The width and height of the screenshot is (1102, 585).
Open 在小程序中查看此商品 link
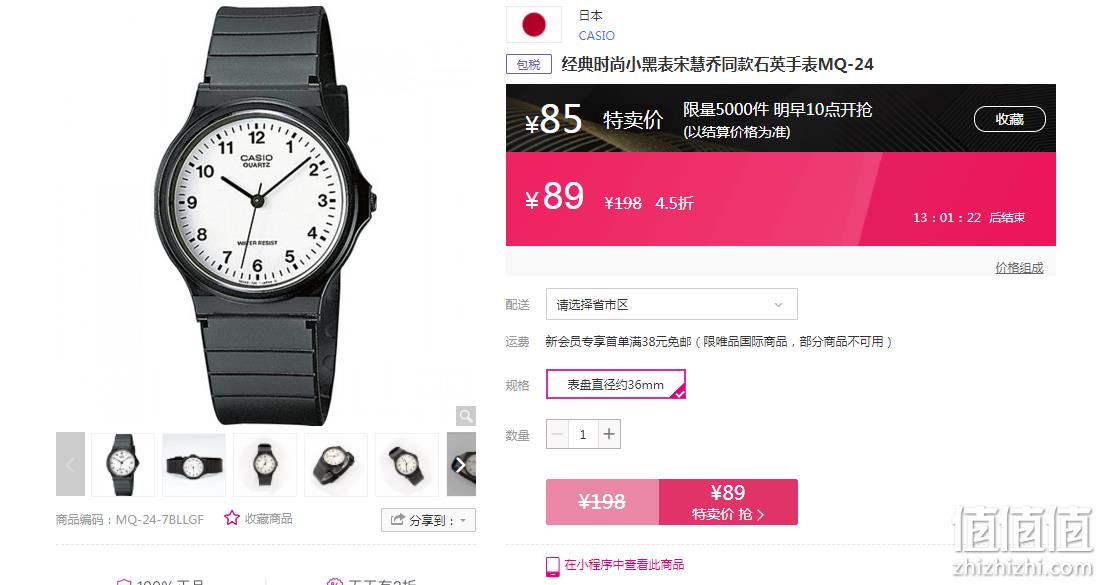pos(624,565)
